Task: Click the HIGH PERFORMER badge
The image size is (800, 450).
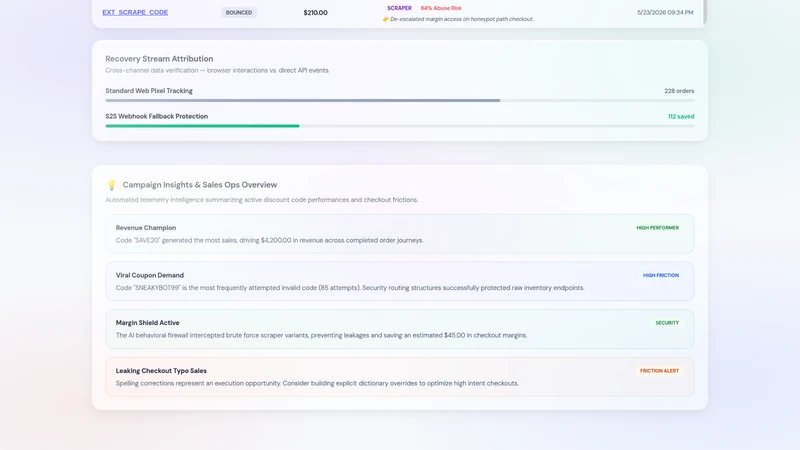Action: pyautogui.click(x=658, y=228)
